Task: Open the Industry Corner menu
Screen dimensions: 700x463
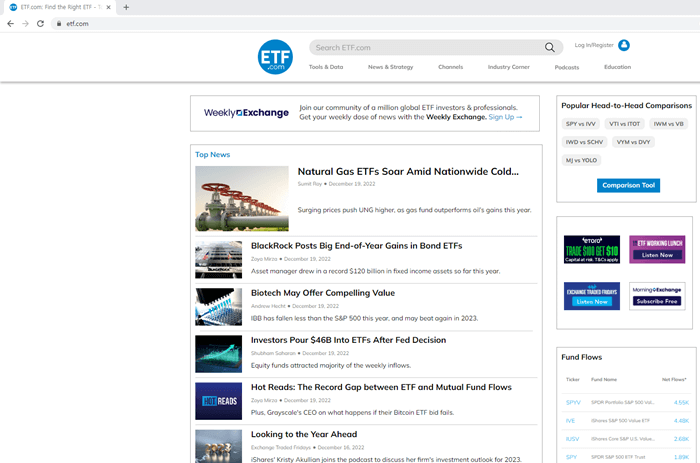Action: pyautogui.click(x=508, y=67)
